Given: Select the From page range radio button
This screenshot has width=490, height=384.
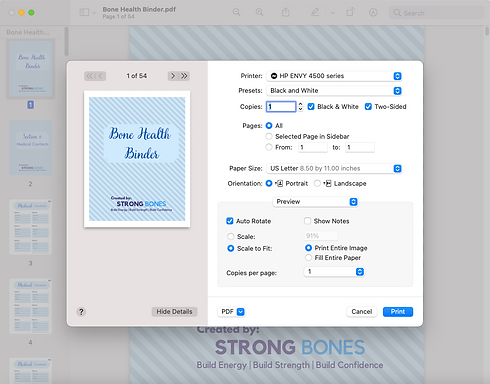Looking at the screenshot, I should coord(269,147).
